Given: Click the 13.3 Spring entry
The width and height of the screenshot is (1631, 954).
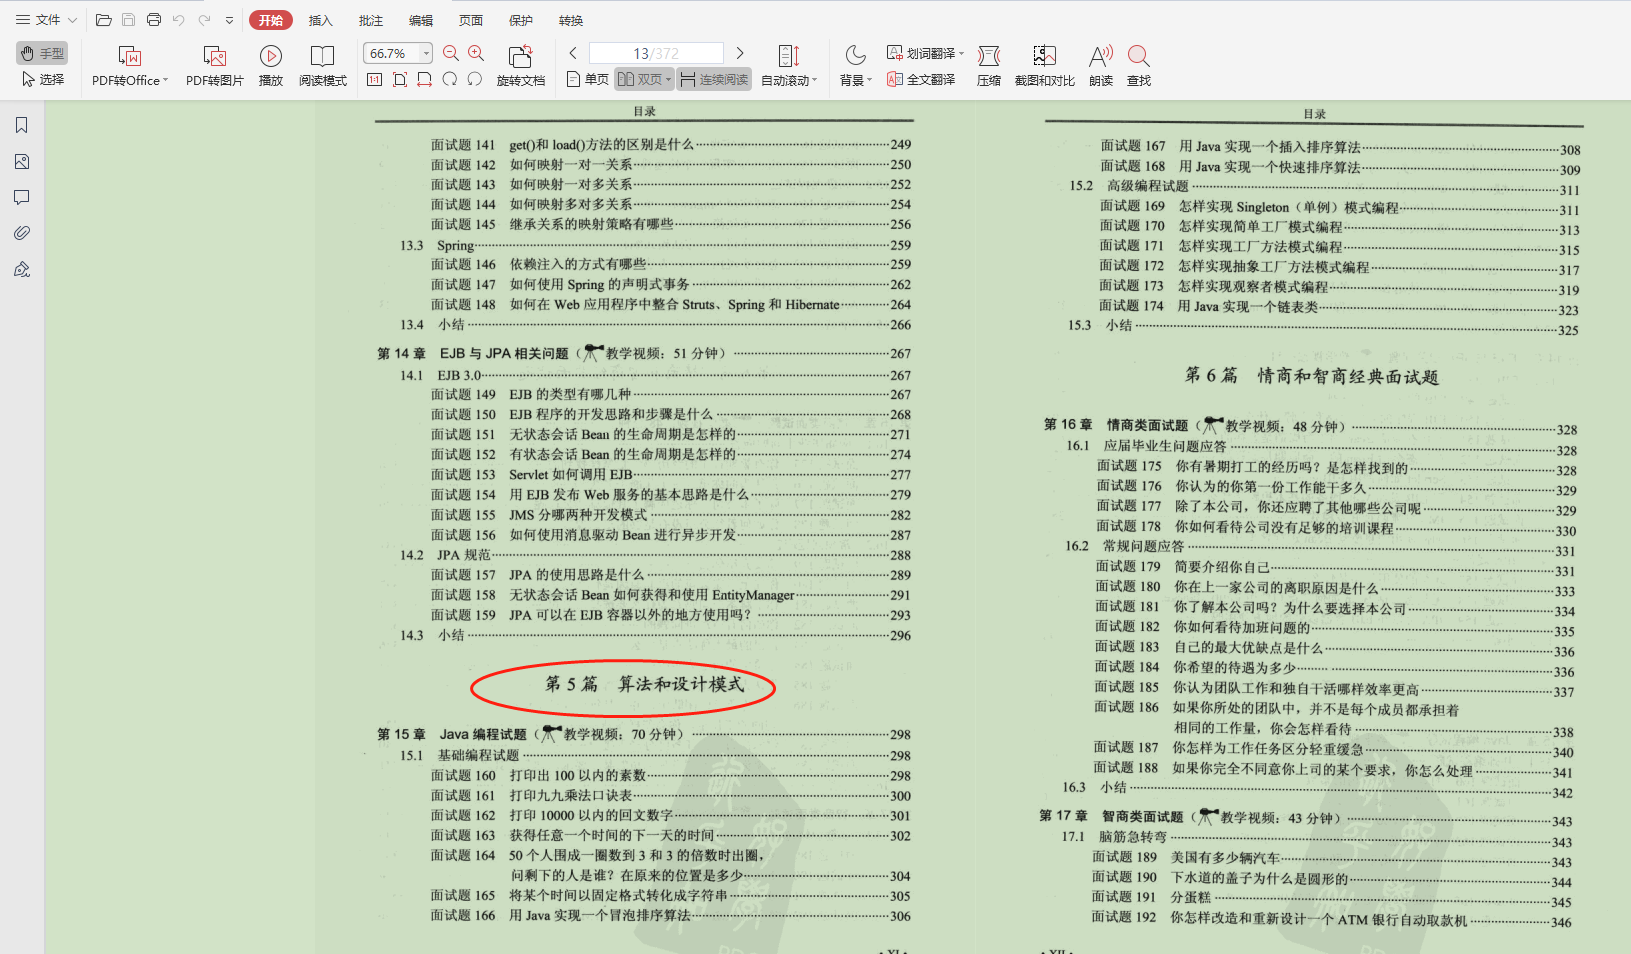Looking at the screenshot, I should pos(655,245).
